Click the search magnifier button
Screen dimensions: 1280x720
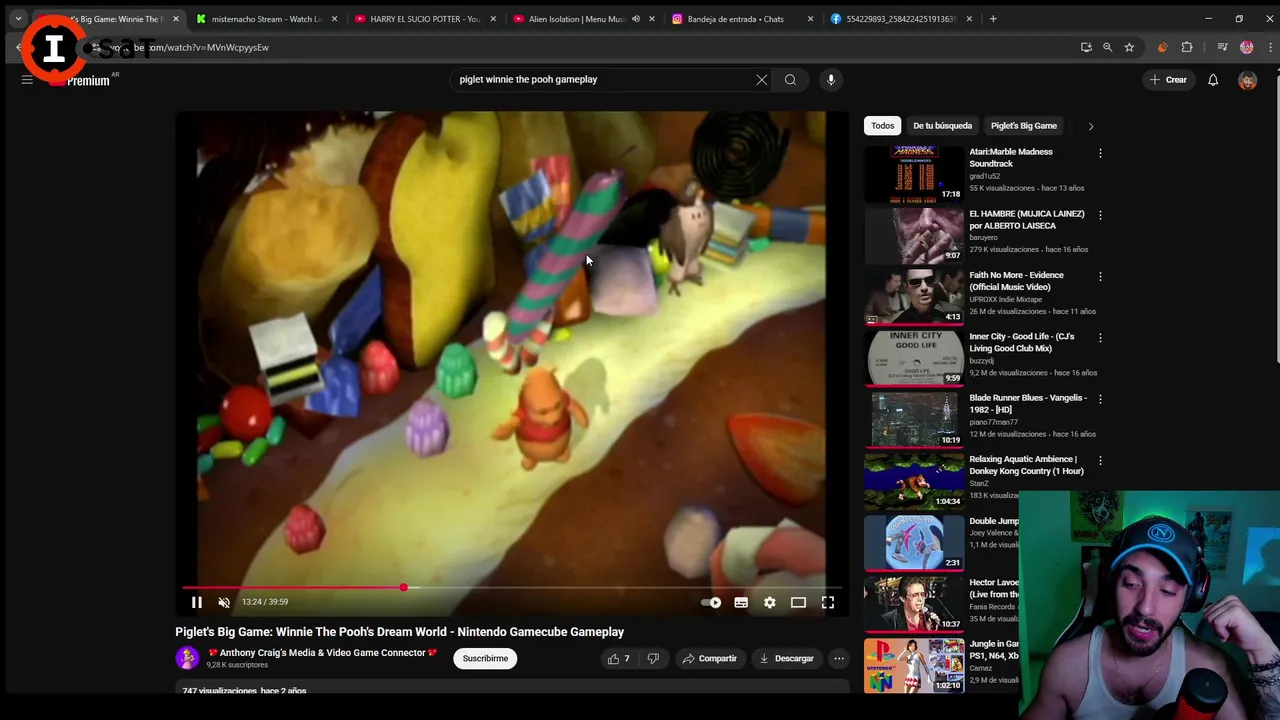click(x=790, y=79)
